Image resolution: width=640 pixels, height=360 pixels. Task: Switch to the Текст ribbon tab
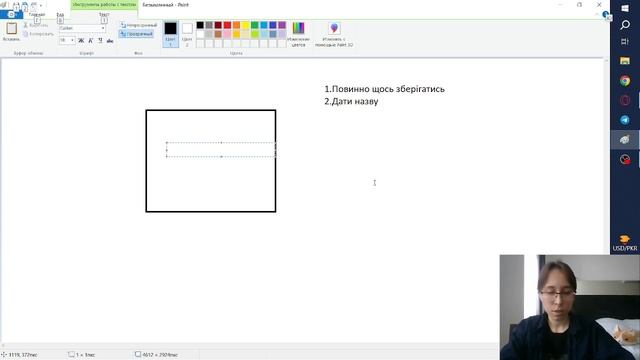pos(104,15)
